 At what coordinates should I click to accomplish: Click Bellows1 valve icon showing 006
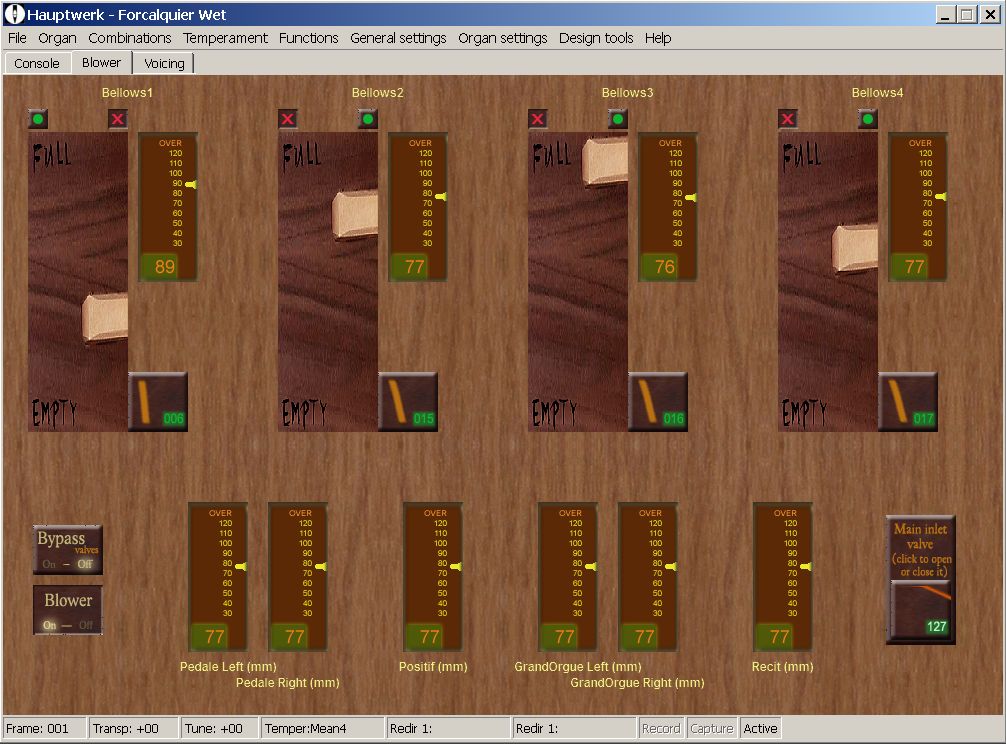click(158, 401)
